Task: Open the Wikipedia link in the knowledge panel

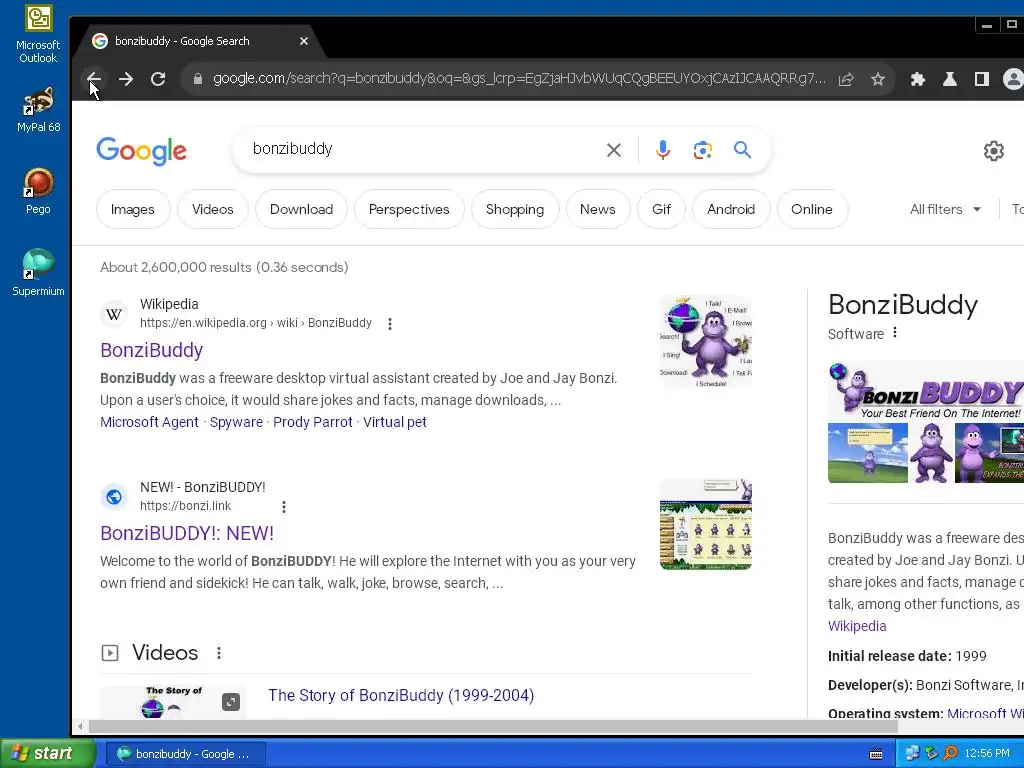Action: [857, 626]
